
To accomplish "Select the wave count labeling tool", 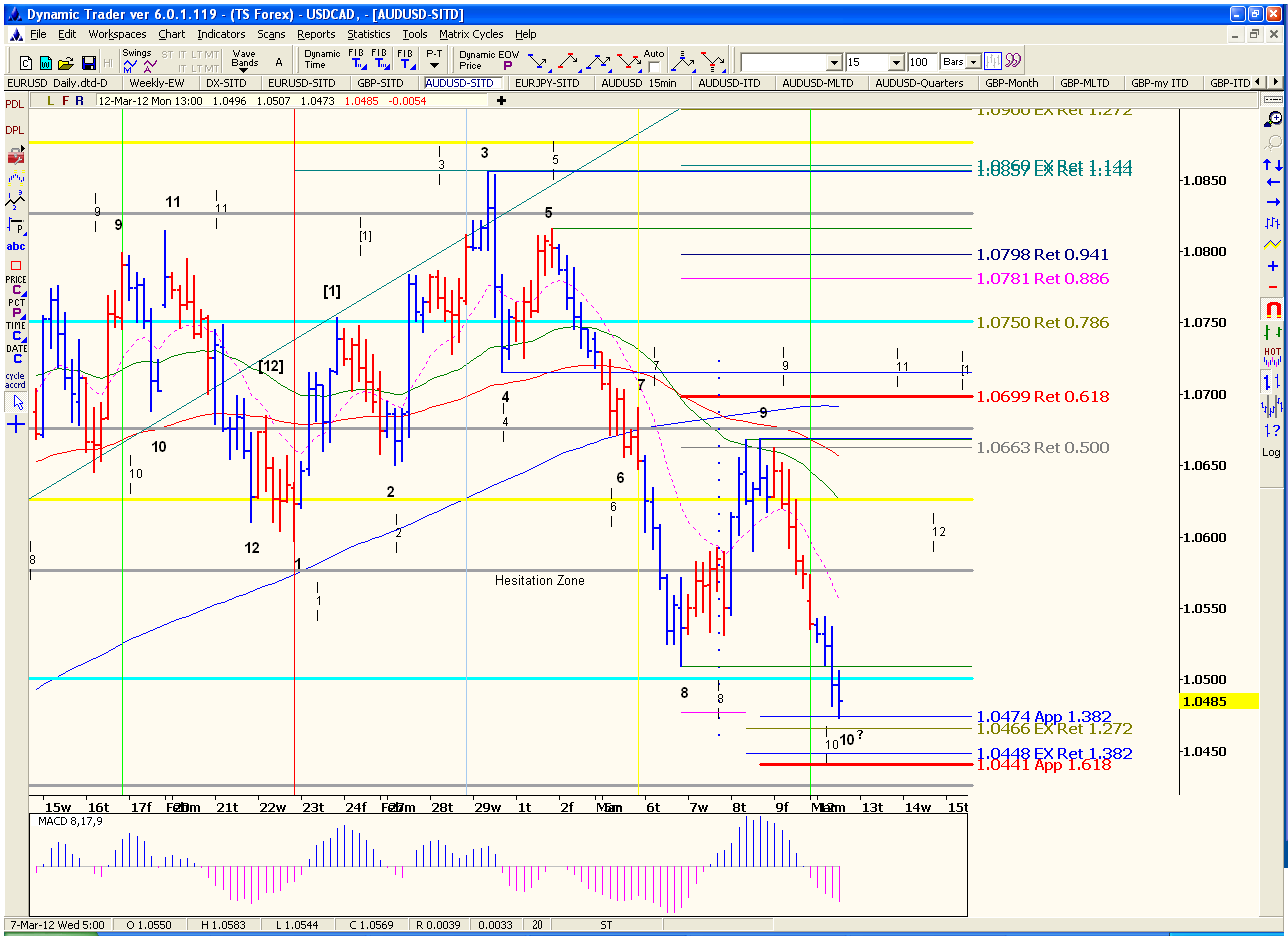I will click(x=15, y=200).
